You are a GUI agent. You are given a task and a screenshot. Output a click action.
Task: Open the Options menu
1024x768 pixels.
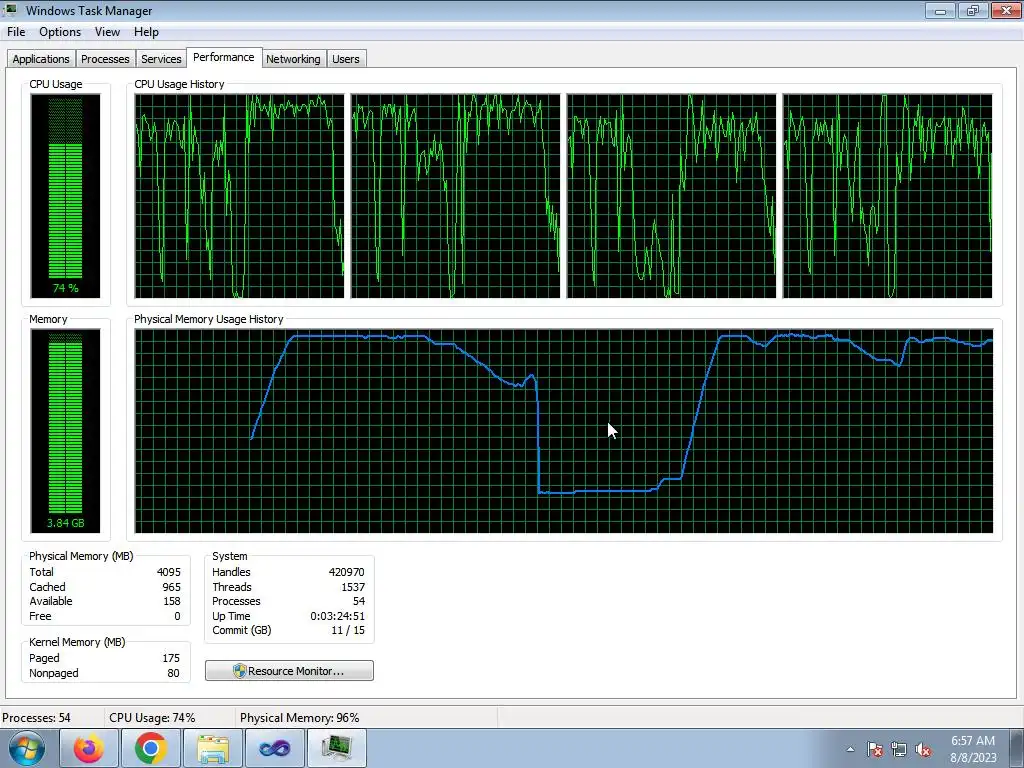tap(60, 32)
